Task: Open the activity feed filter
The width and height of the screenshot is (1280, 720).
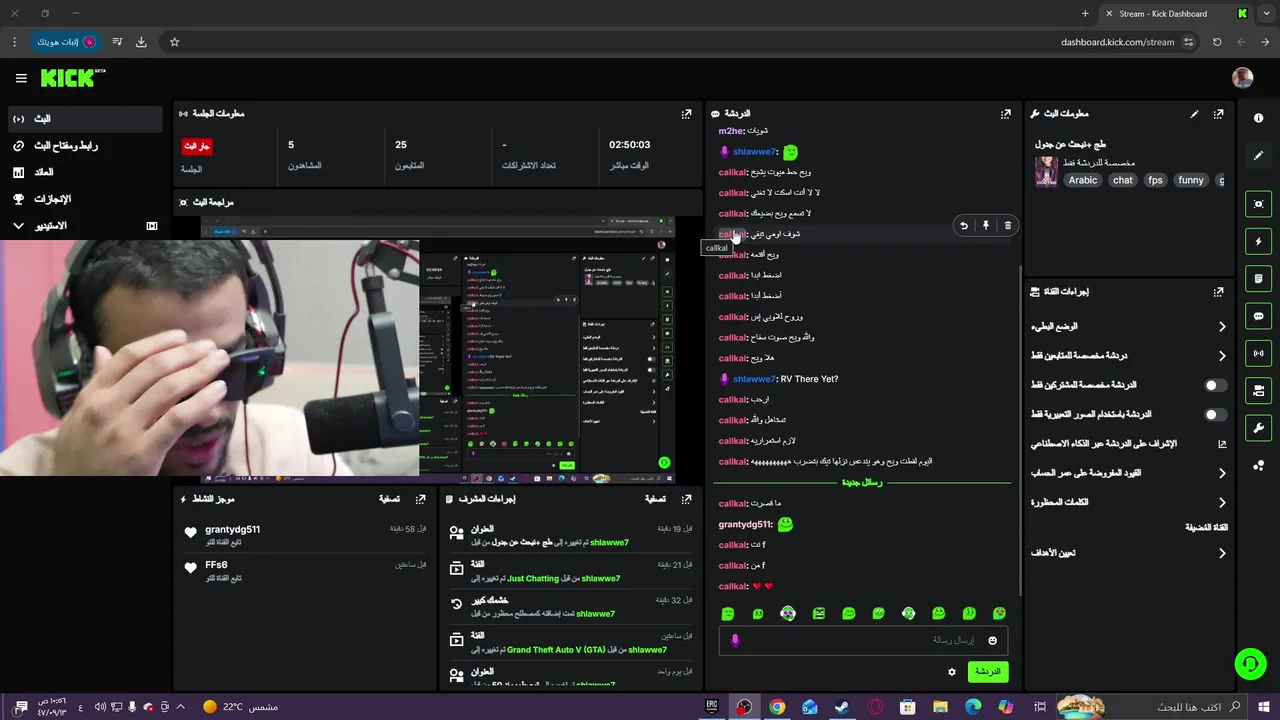Action: click(390, 498)
